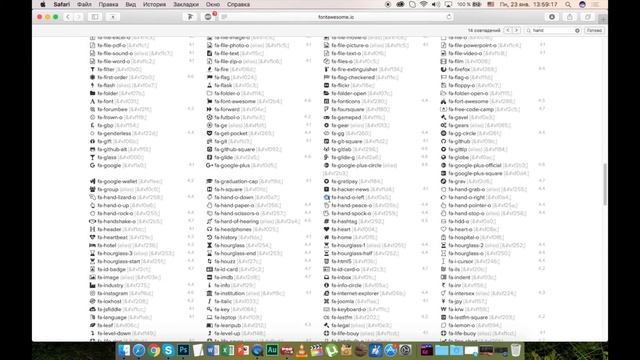Open the fa-google-plus-official link
The image size is (640, 360).
pyautogui.click(x=475, y=165)
